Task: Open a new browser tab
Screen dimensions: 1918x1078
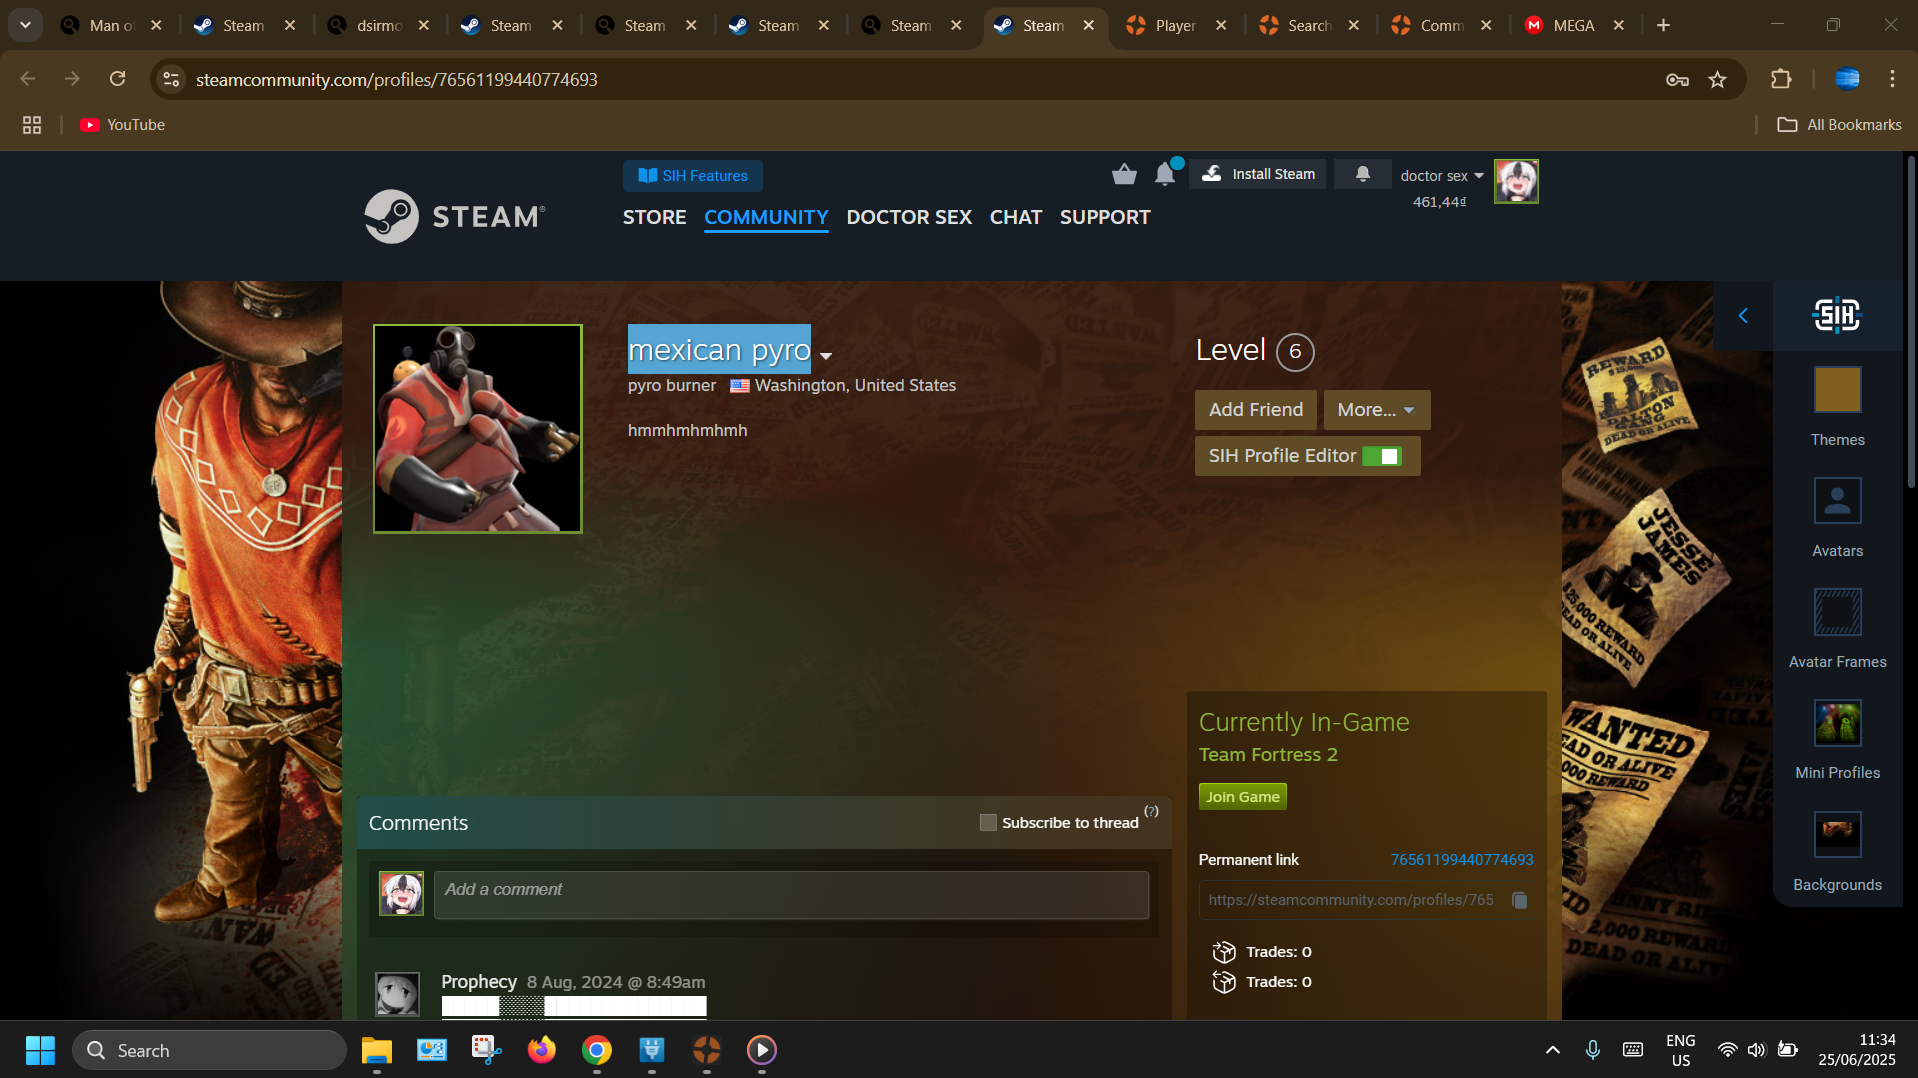Action: (1663, 26)
